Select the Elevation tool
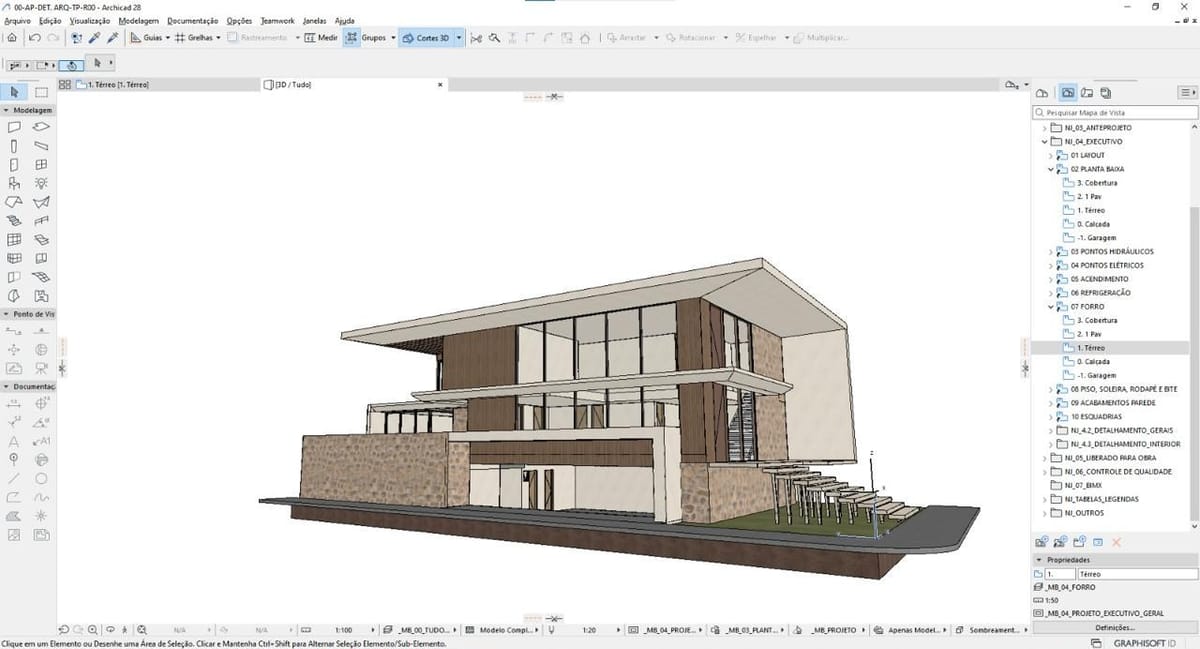 coord(41,331)
